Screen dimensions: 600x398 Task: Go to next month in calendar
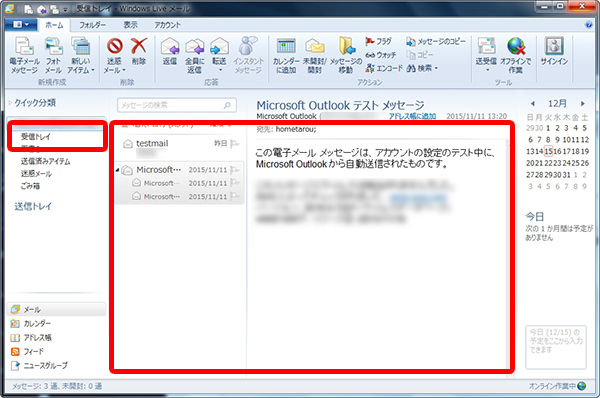pos(582,104)
